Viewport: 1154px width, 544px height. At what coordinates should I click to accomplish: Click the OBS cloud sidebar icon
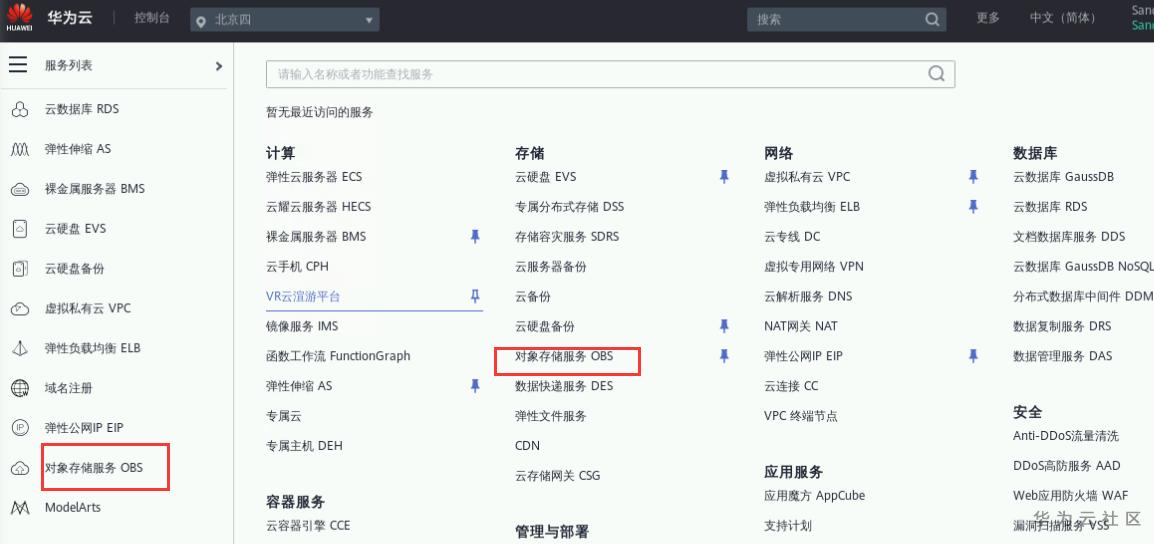20,467
